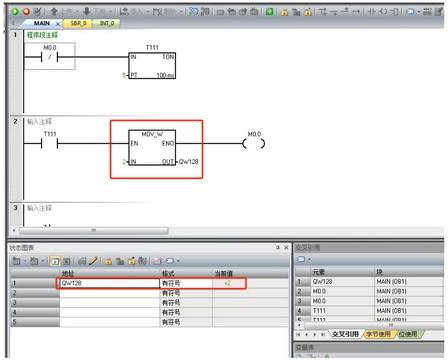448x362 pixels.
Task: Click the Delete icon in editor toolbar
Action: (x=157, y=12)
